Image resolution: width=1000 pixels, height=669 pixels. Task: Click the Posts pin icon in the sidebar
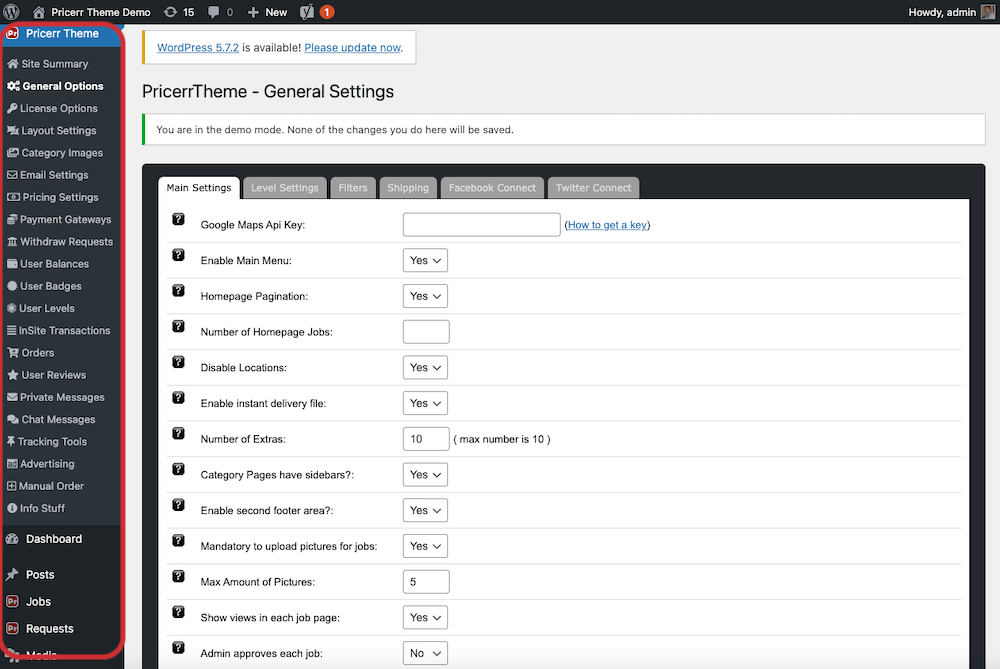[x=12, y=575]
